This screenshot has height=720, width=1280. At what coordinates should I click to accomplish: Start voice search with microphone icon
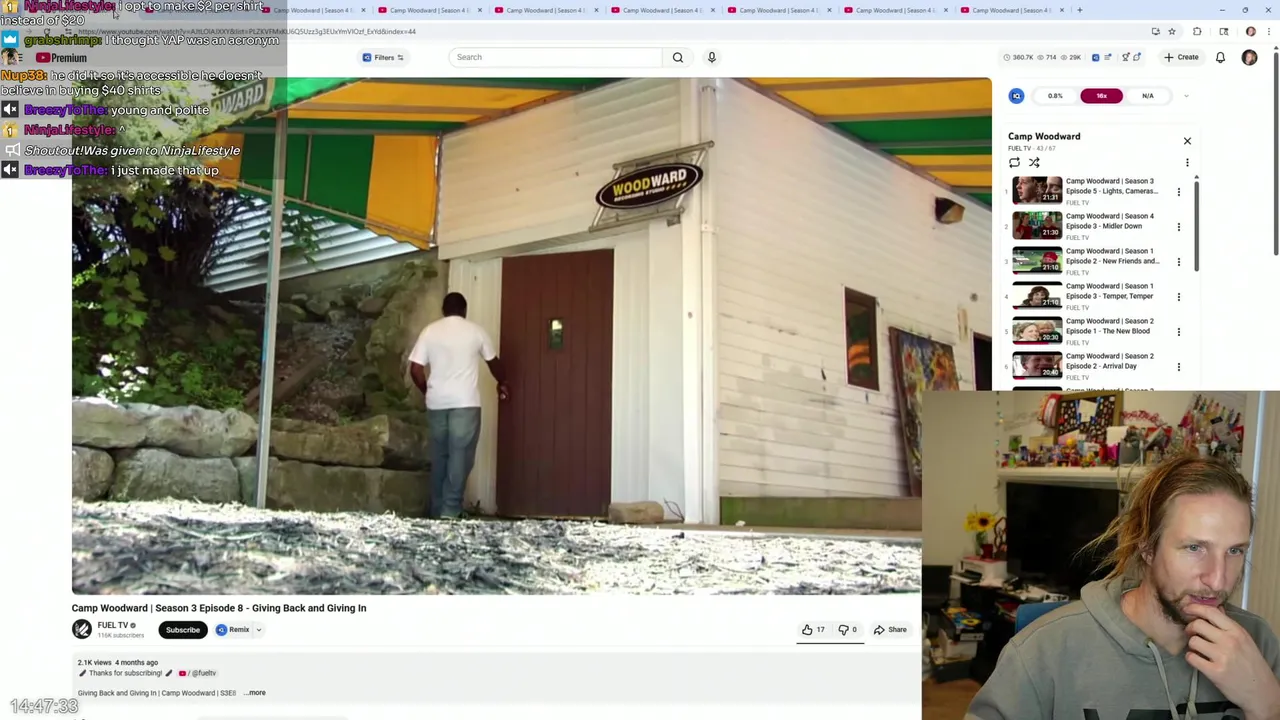pos(712,57)
